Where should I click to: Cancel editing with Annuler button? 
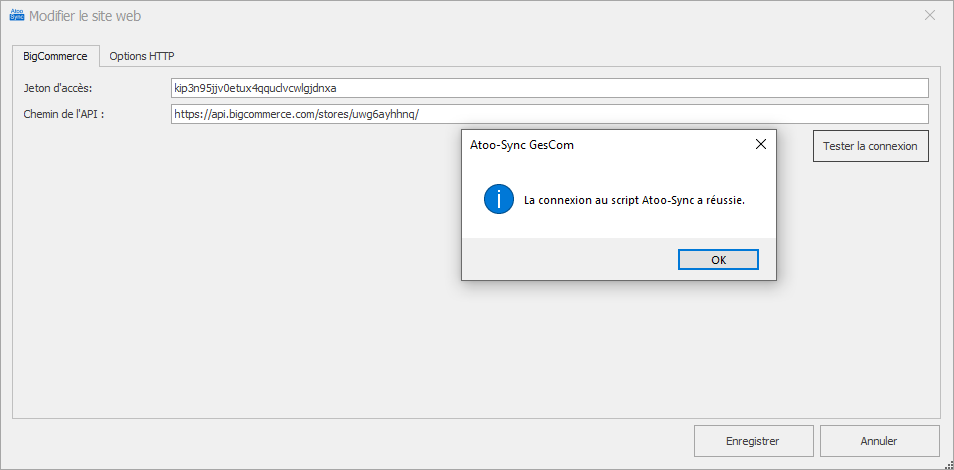[878, 441]
